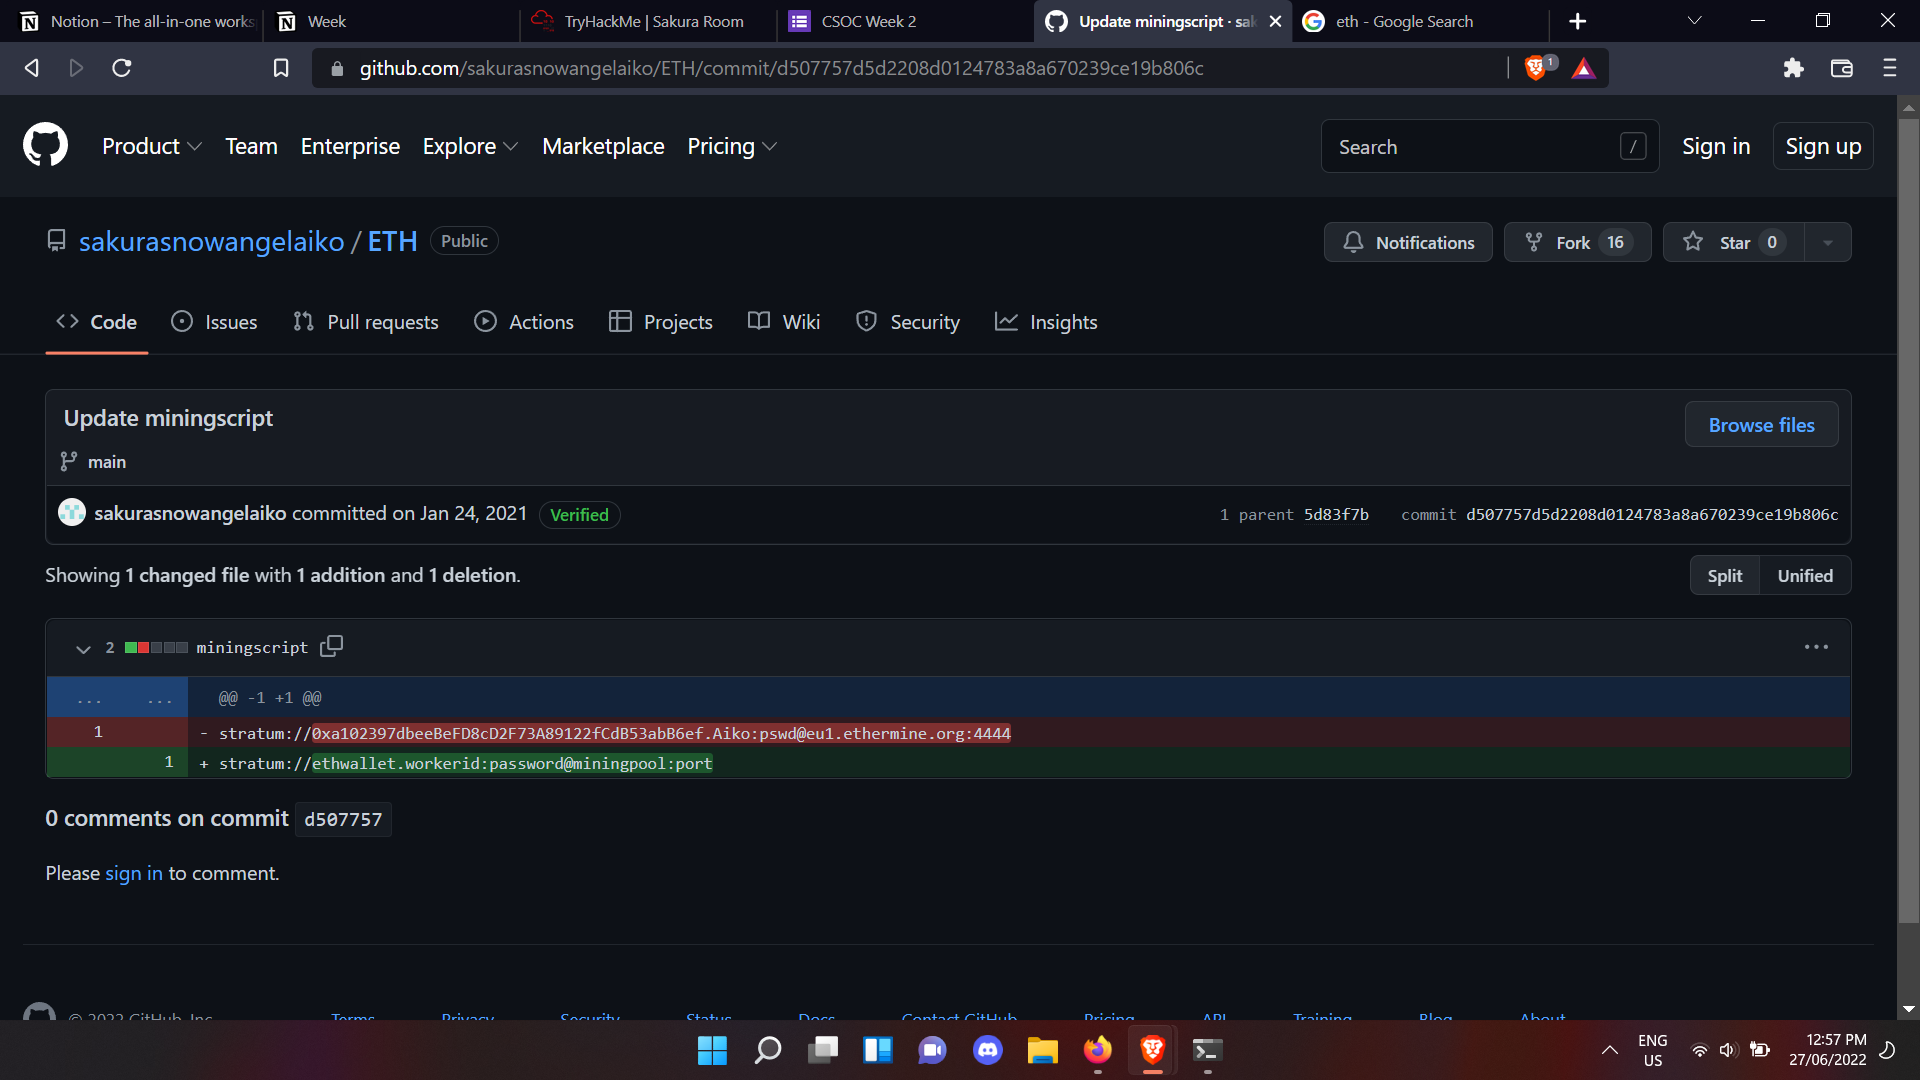Viewport: 1920px width, 1080px height.
Task: Expand the Product menu
Action: tap(152, 146)
